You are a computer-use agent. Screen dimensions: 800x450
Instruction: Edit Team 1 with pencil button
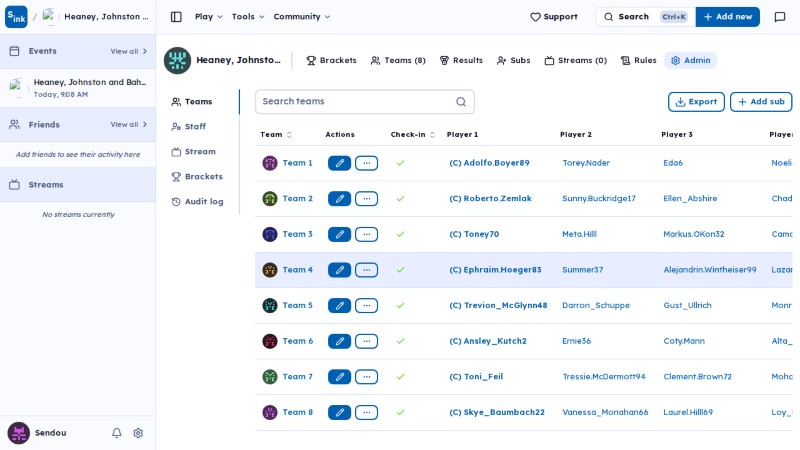[x=339, y=163]
